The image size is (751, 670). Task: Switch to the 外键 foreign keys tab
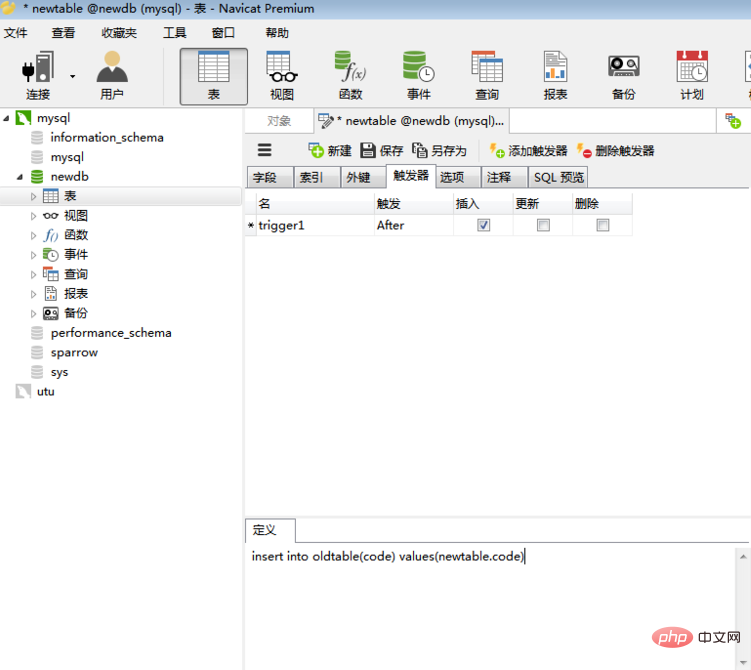364,178
